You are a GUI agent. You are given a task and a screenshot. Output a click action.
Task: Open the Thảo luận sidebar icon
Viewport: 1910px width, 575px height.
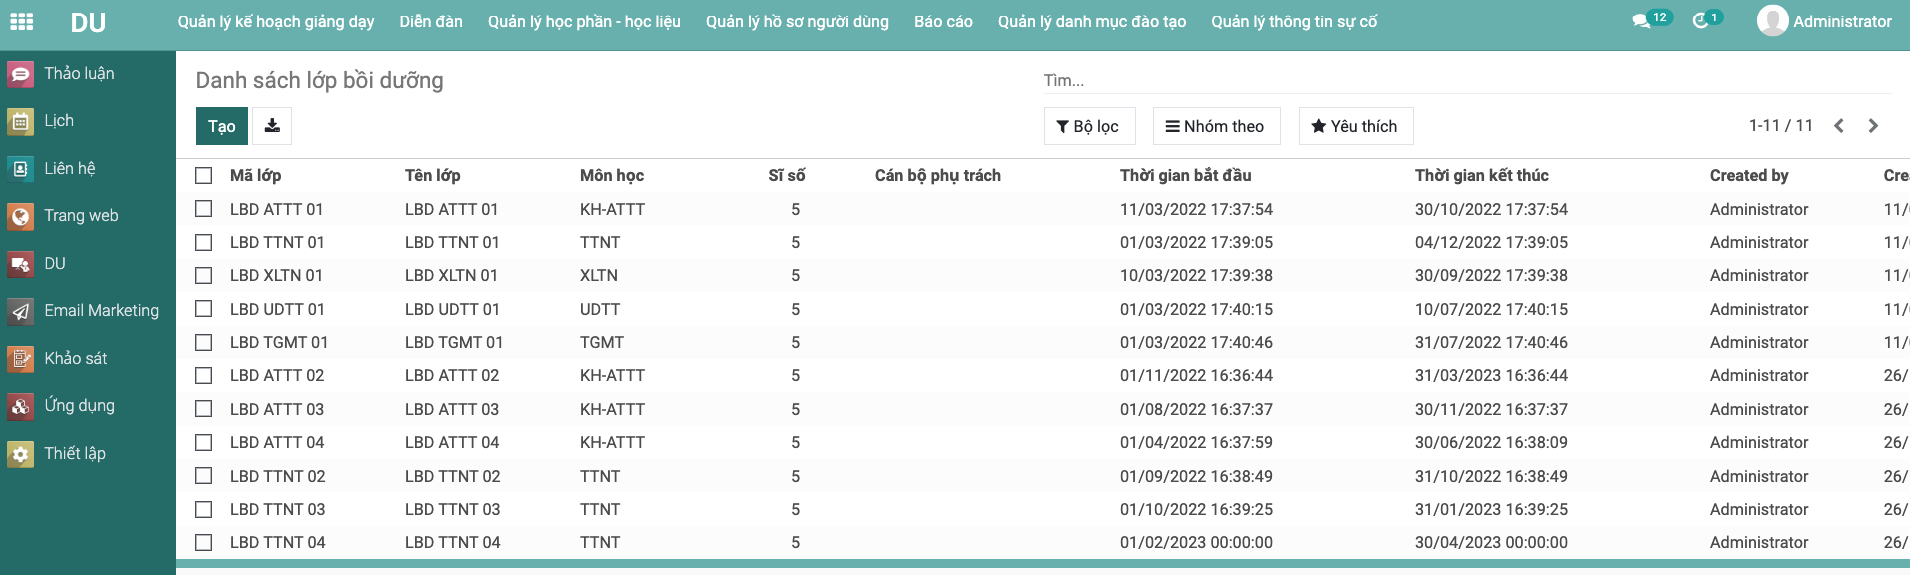coord(20,74)
